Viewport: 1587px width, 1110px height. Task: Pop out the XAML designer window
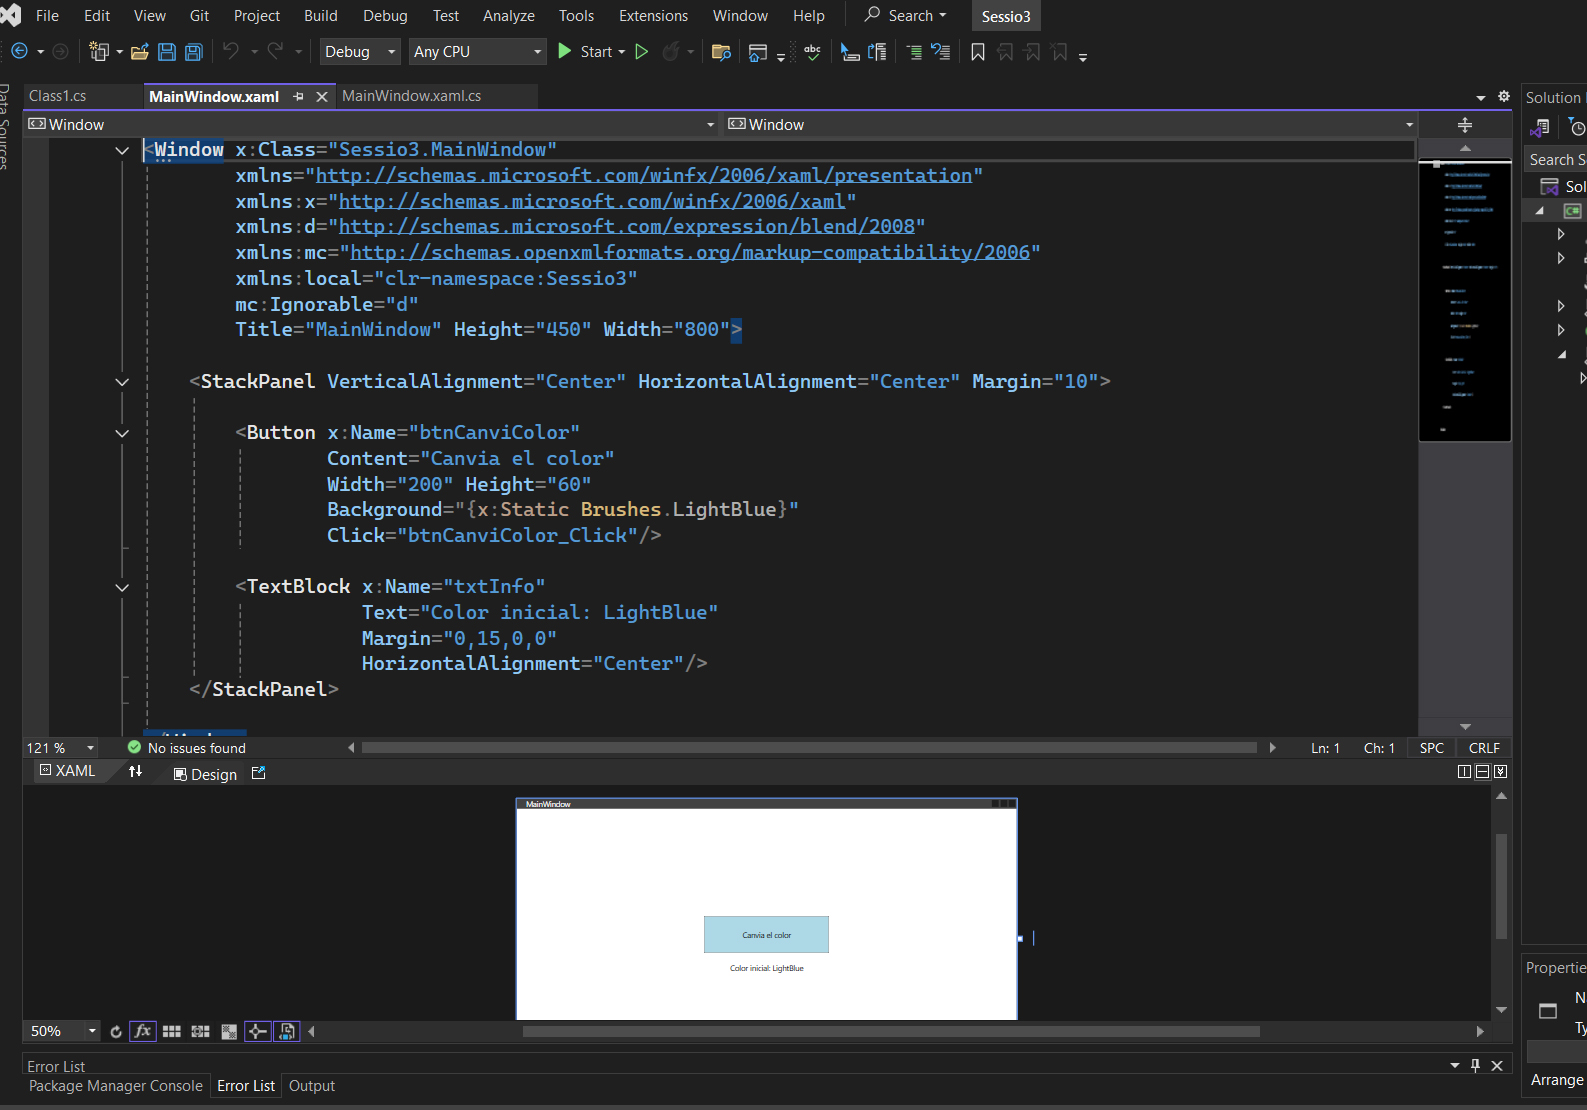click(x=259, y=773)
